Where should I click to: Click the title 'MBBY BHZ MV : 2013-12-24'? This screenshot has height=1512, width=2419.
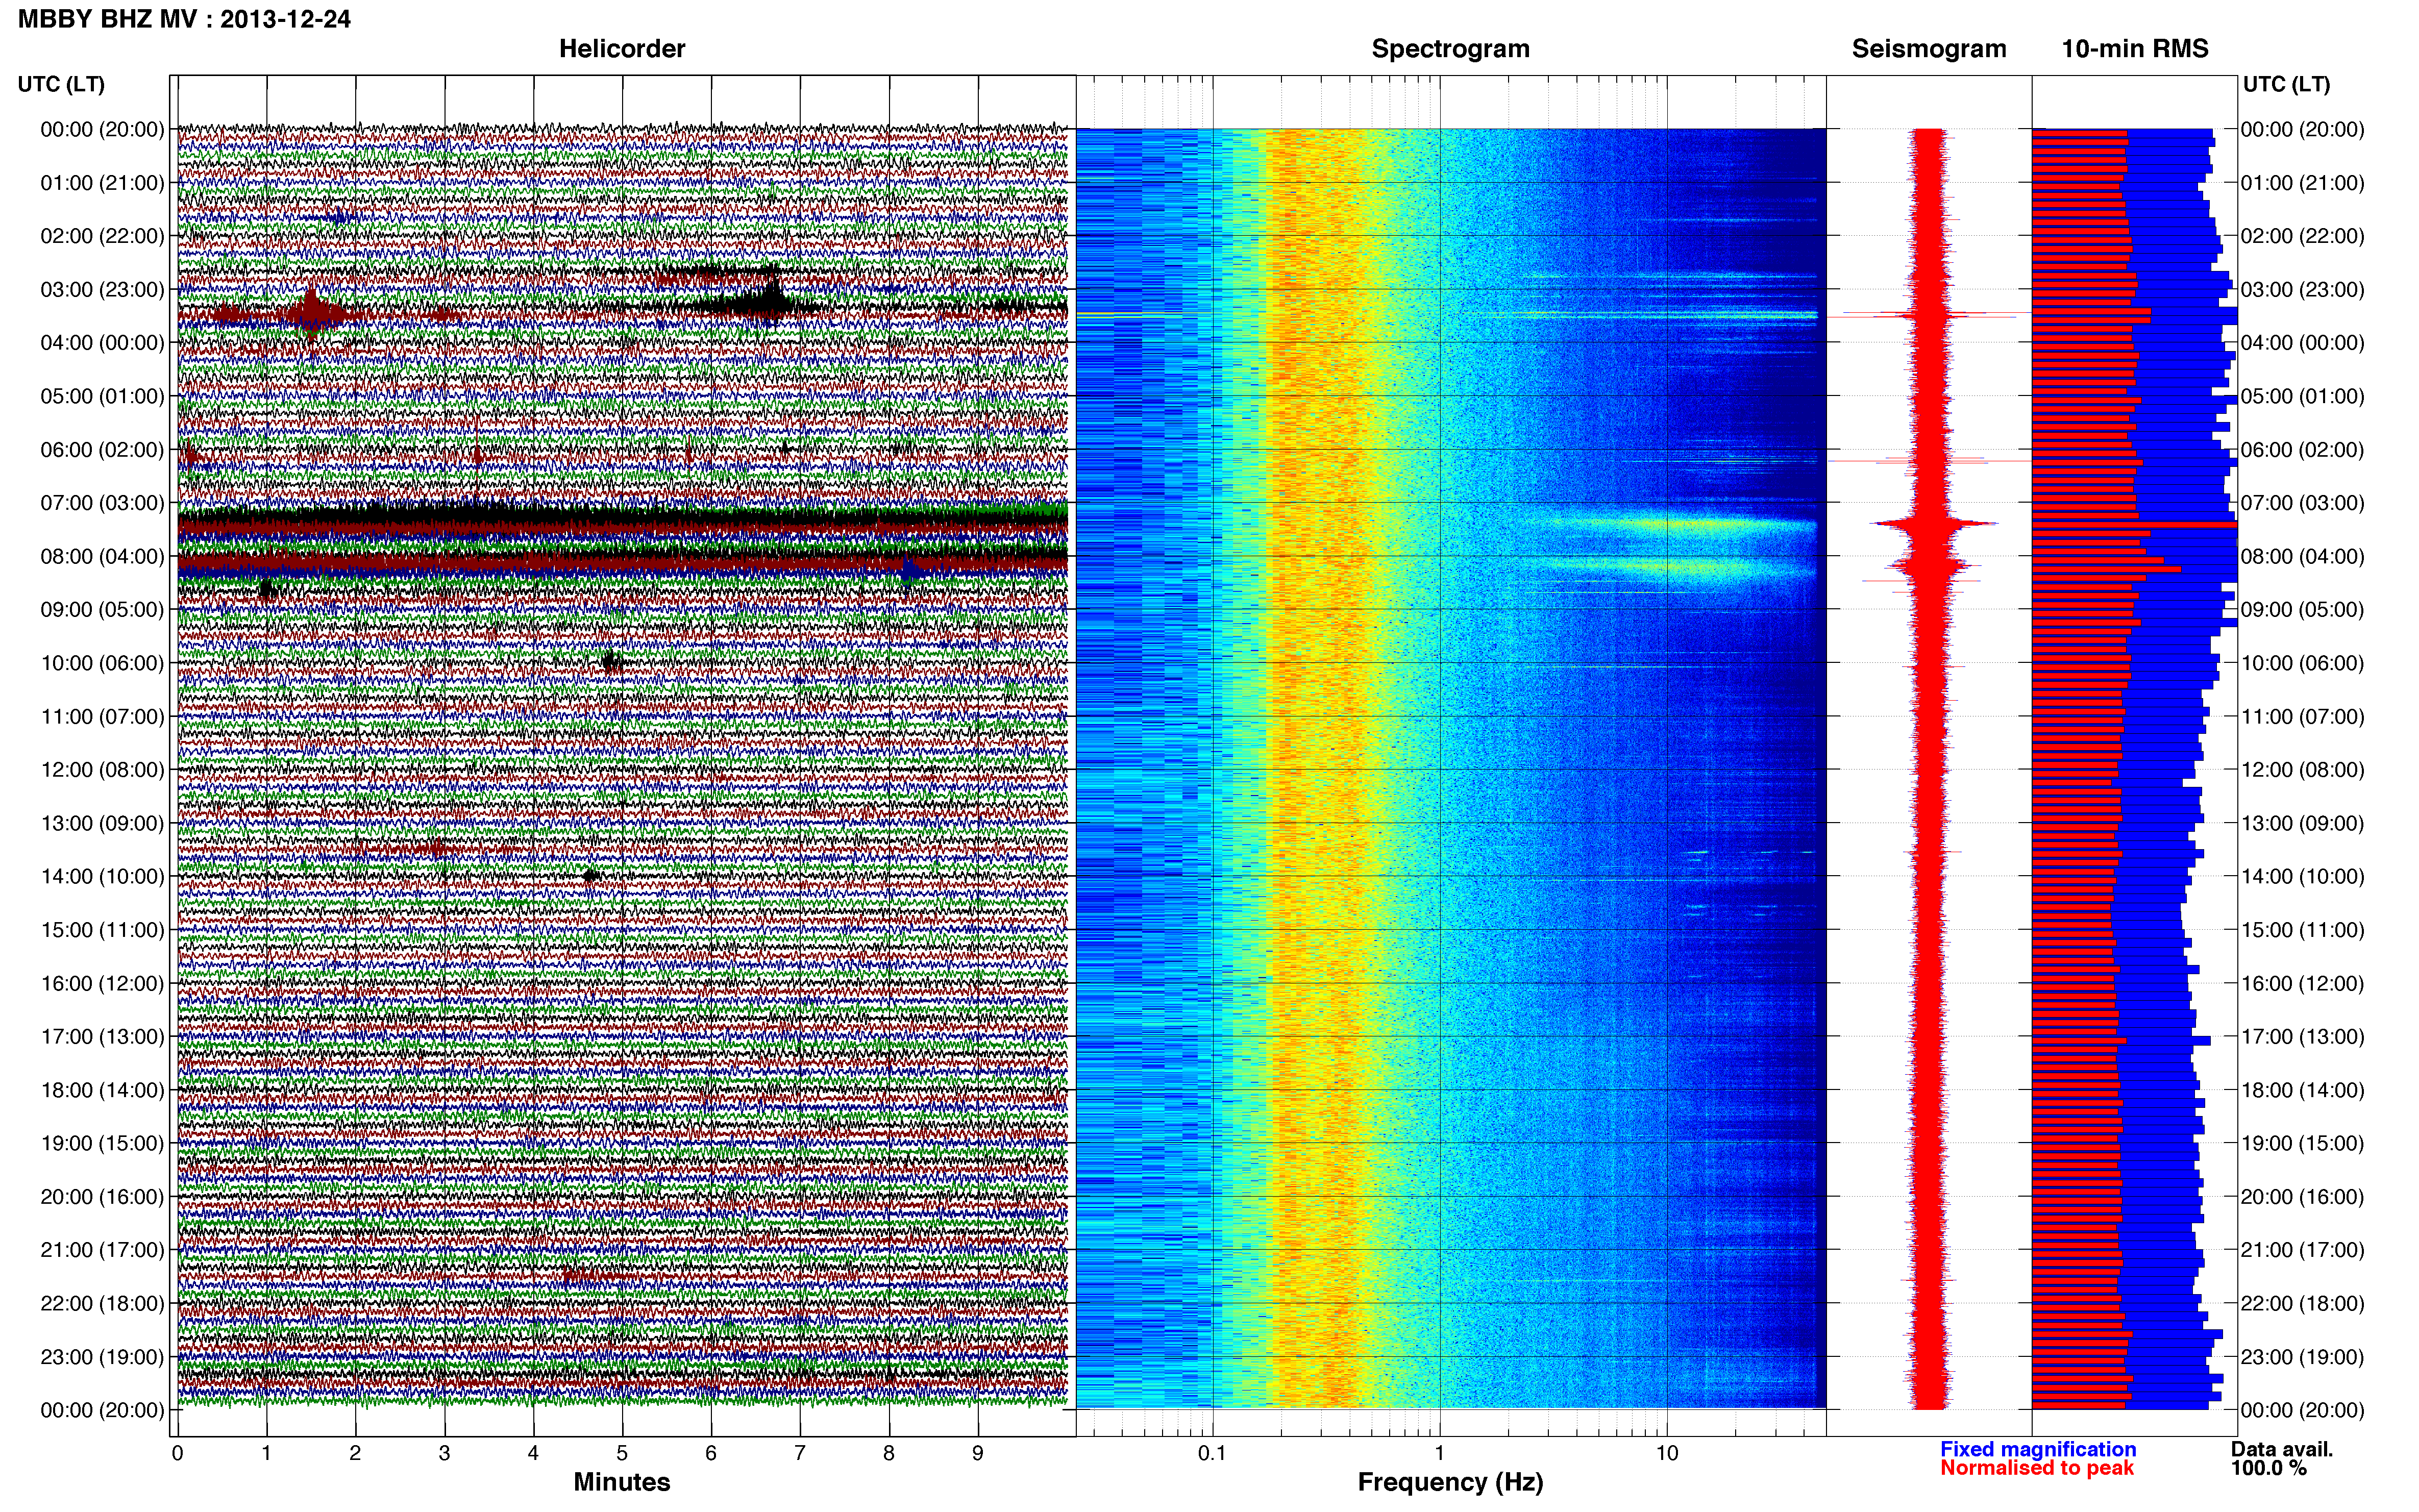tap(184, 19)
